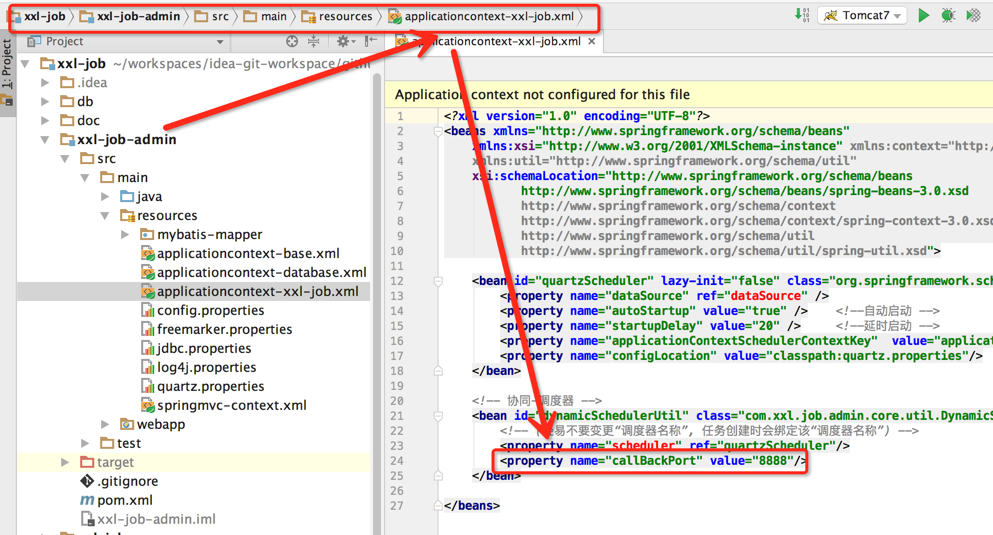Expand the mybatis-mapper folder

click(x=125, y=235)
